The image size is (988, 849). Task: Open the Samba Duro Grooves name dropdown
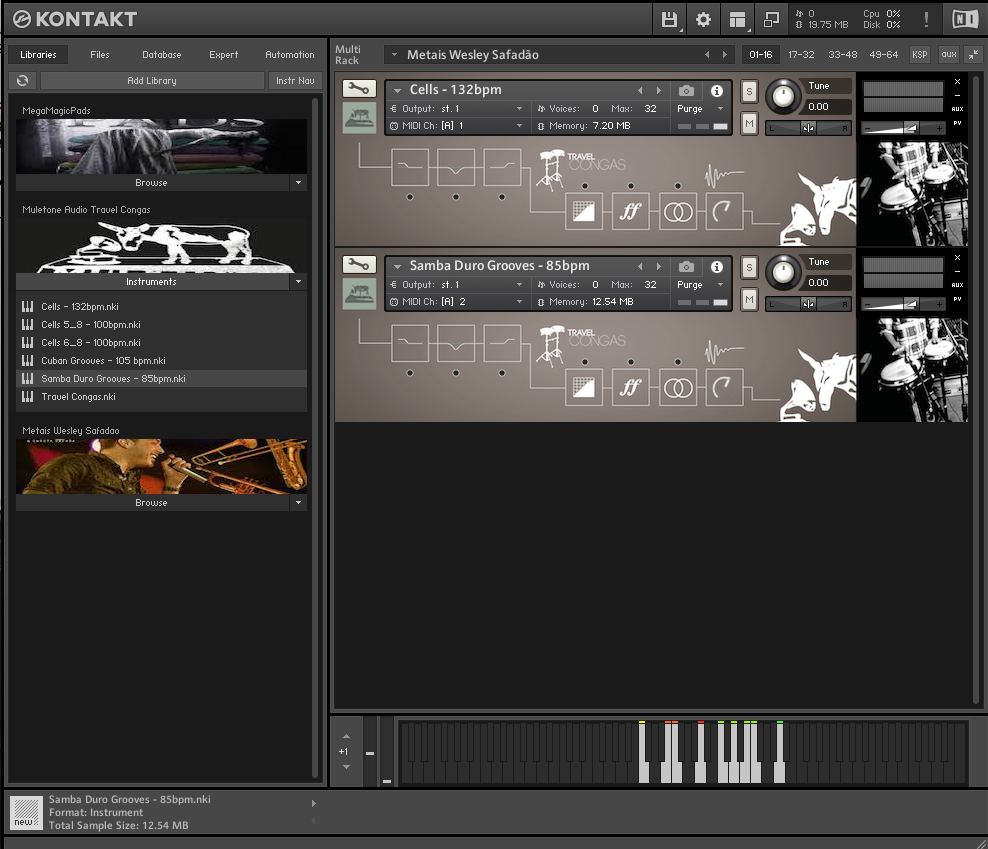click(x=398, y=266)
